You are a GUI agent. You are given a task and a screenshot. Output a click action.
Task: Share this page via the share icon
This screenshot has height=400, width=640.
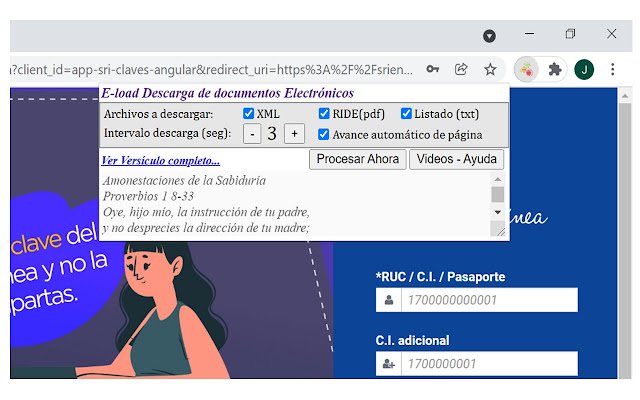click(x=461, y=69)
